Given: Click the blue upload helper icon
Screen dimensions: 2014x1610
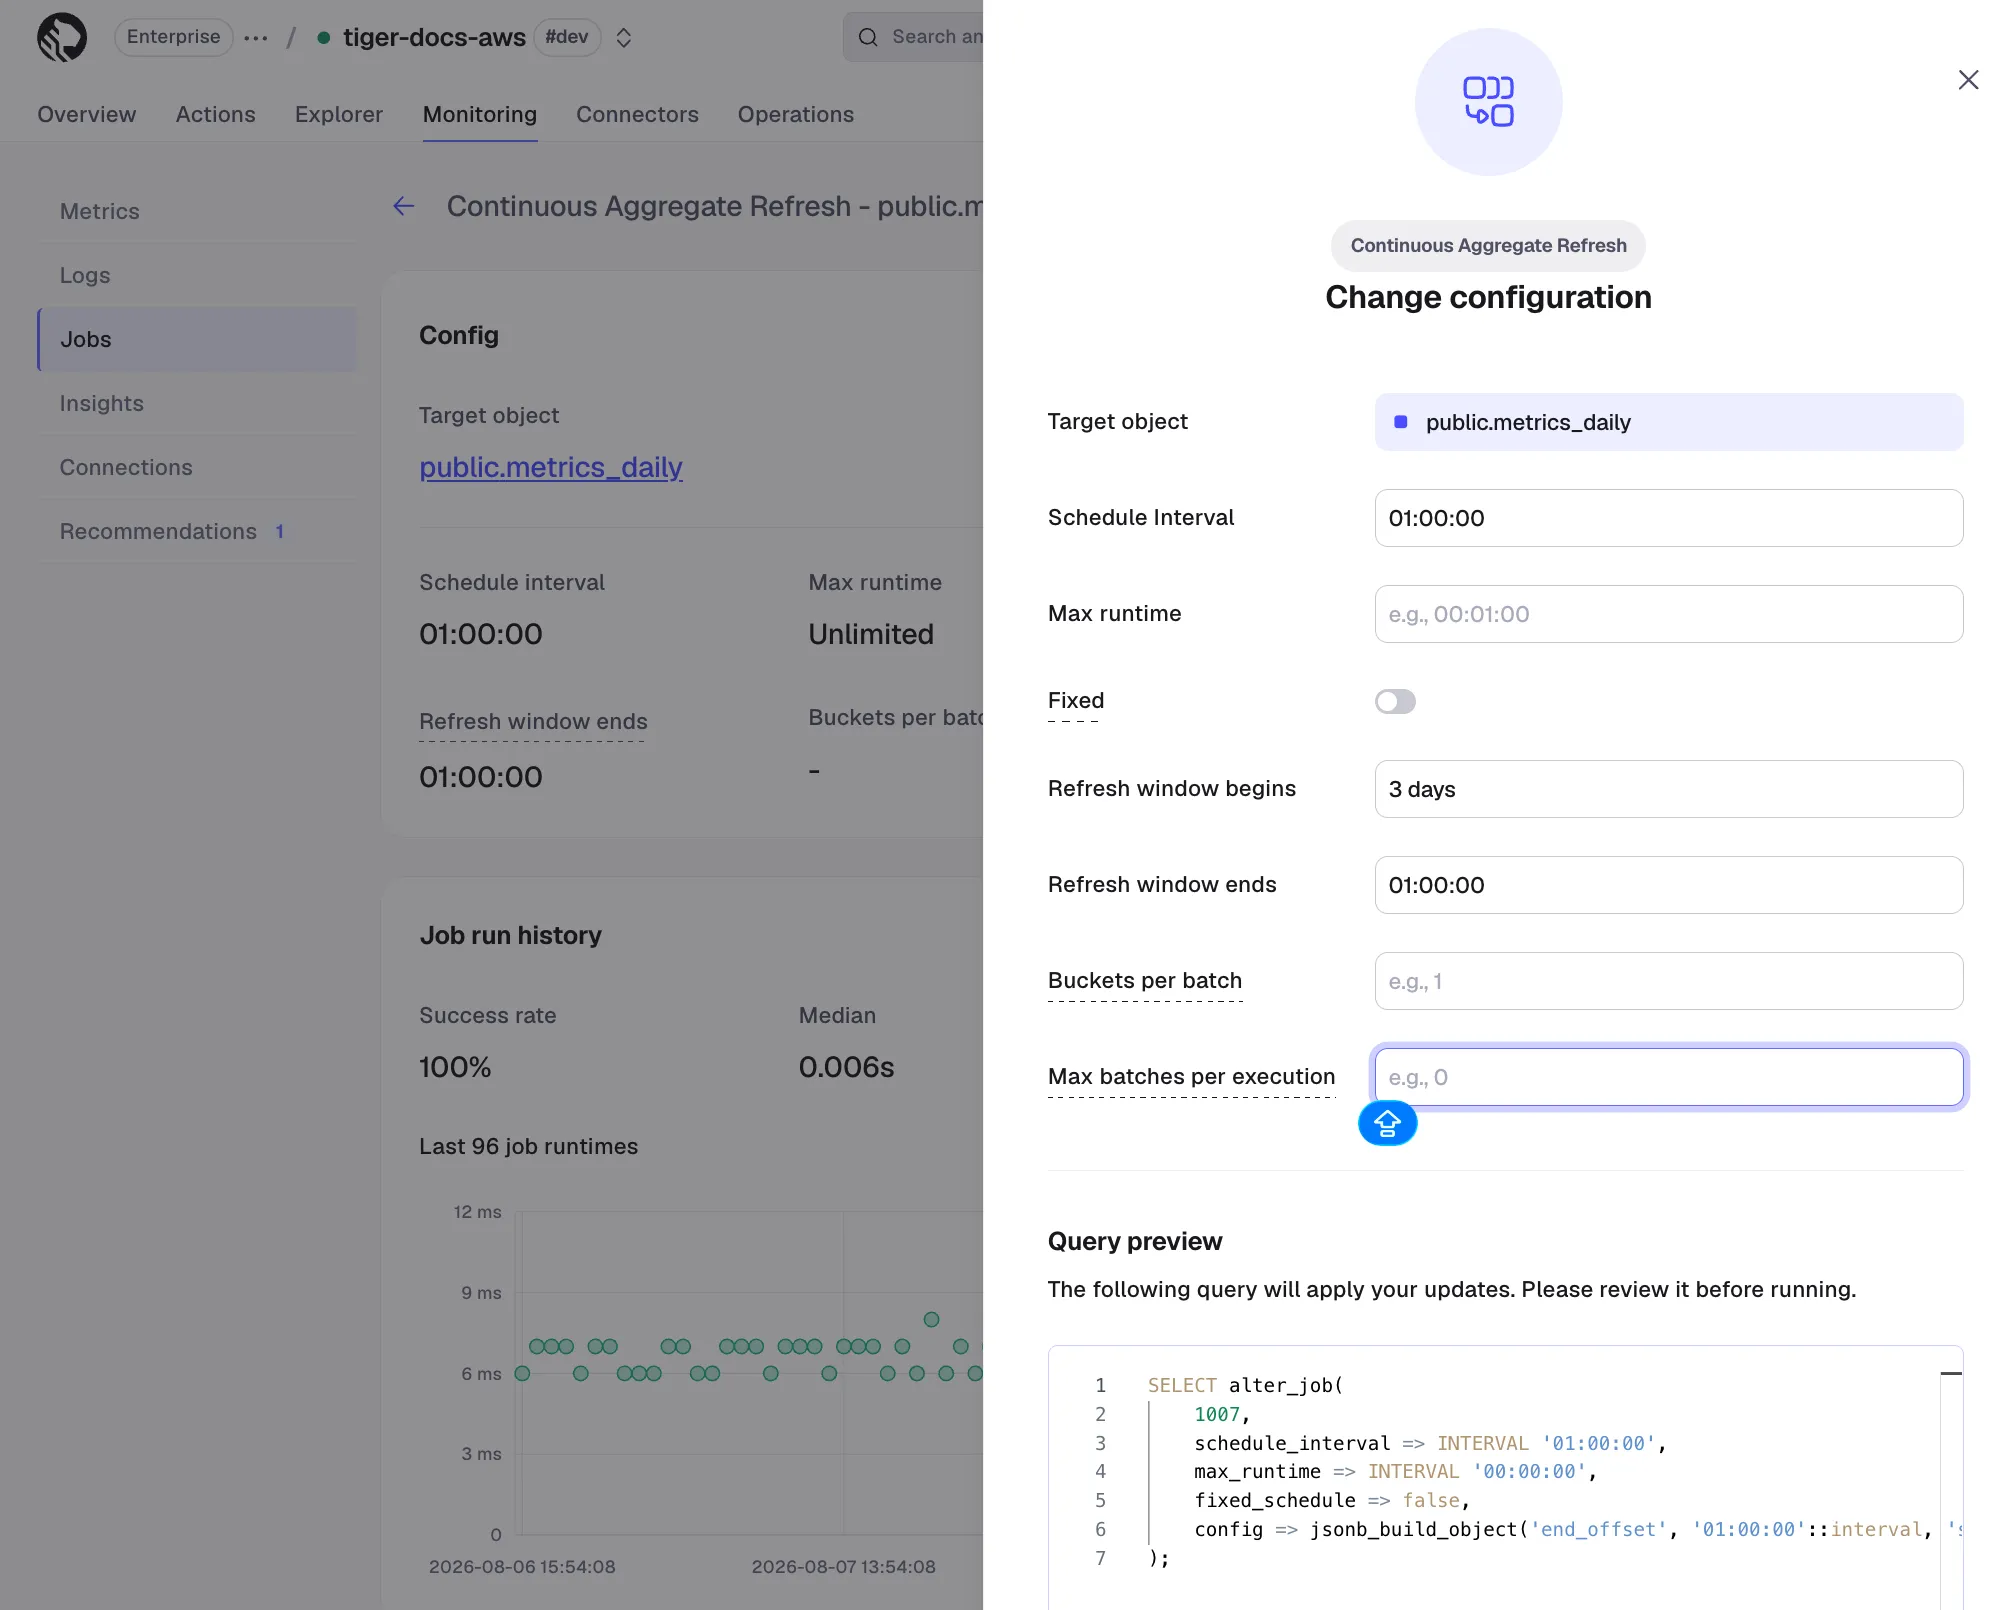Looking at the screenshot, I should tap(1387, 1124).
